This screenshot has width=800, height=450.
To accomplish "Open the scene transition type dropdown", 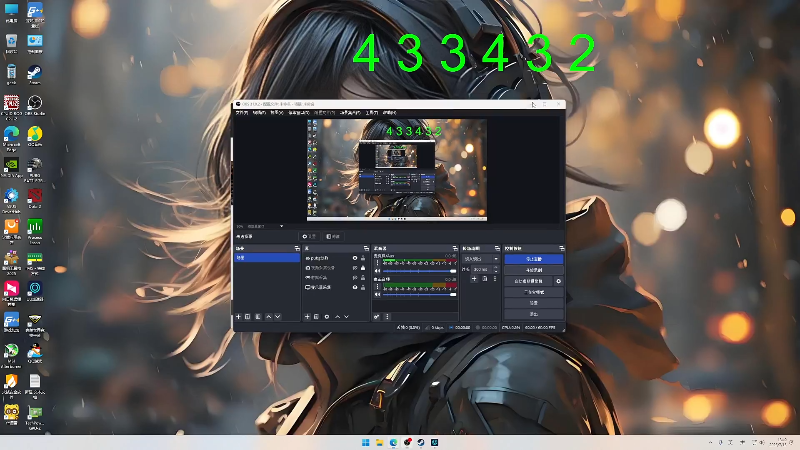I will 481,259.
